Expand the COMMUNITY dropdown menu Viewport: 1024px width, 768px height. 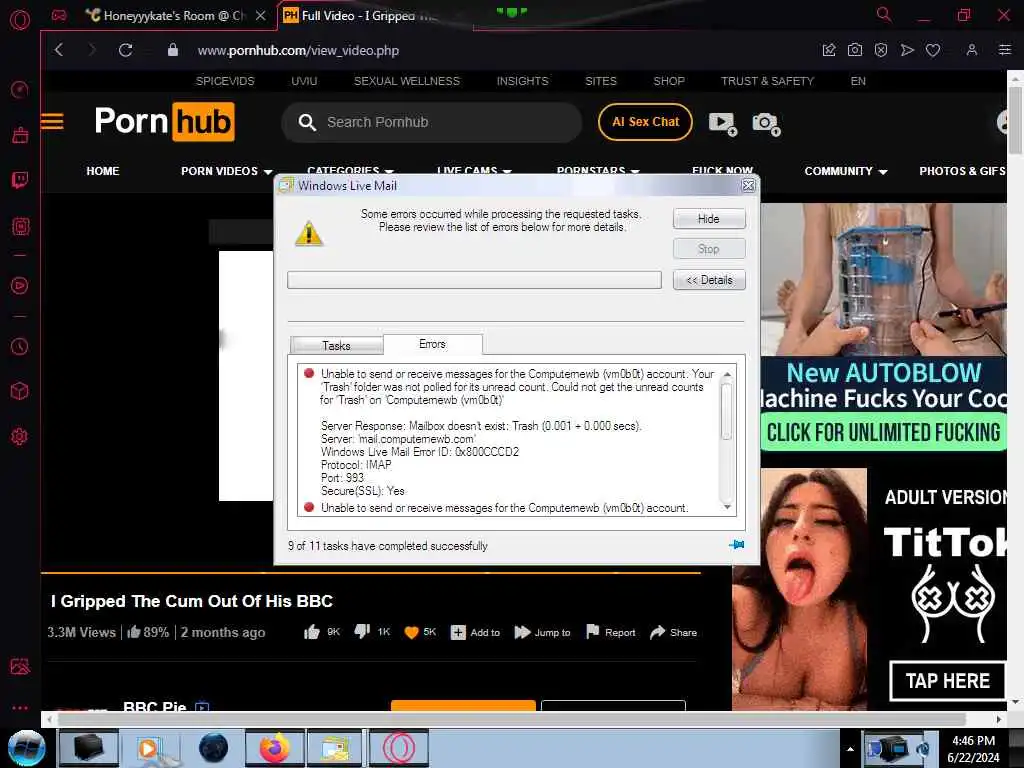846,171
